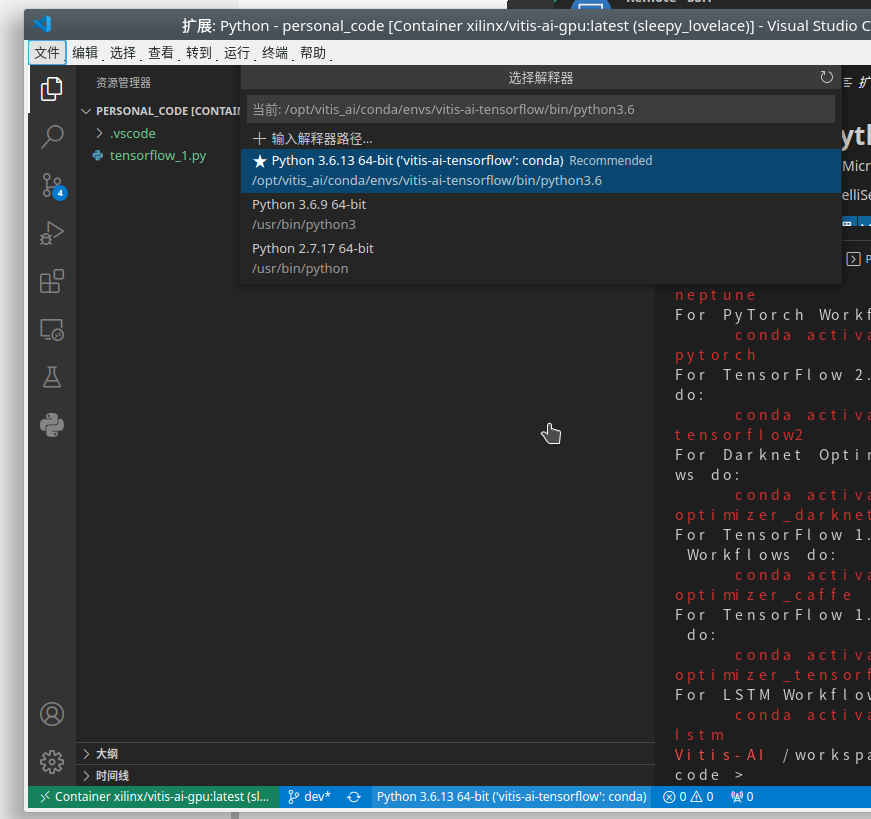
Task: Open the Accounts icon
Action: (52, 714)
